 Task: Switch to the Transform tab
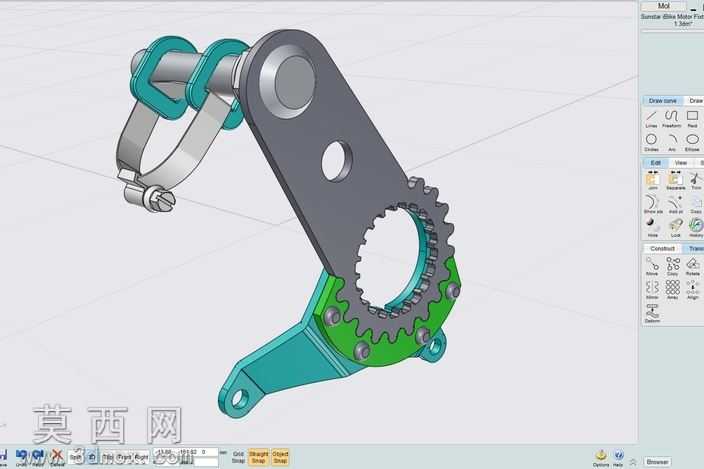click(x=694, y=248)
